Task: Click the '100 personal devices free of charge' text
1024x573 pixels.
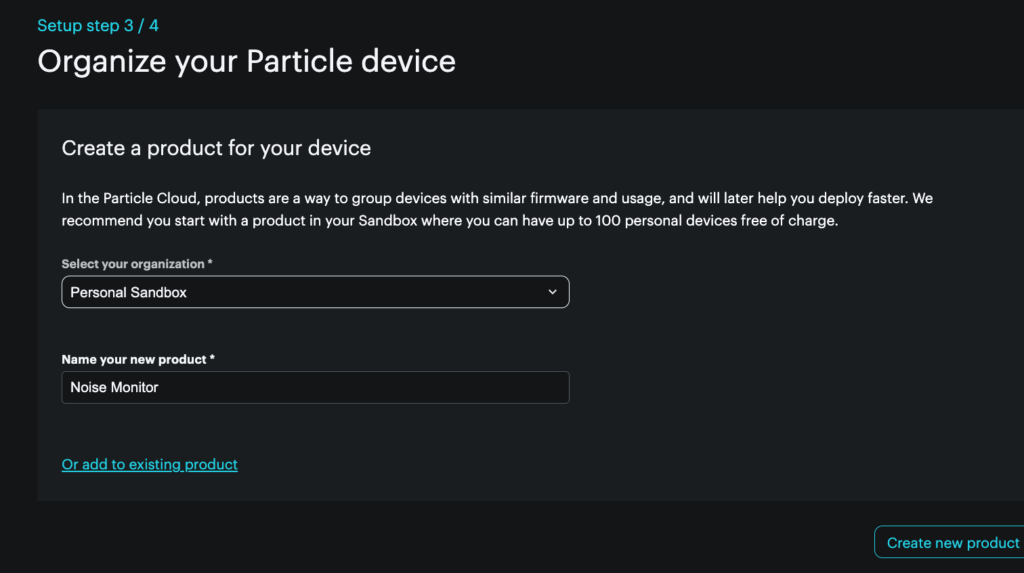Action: click(716, 221)
